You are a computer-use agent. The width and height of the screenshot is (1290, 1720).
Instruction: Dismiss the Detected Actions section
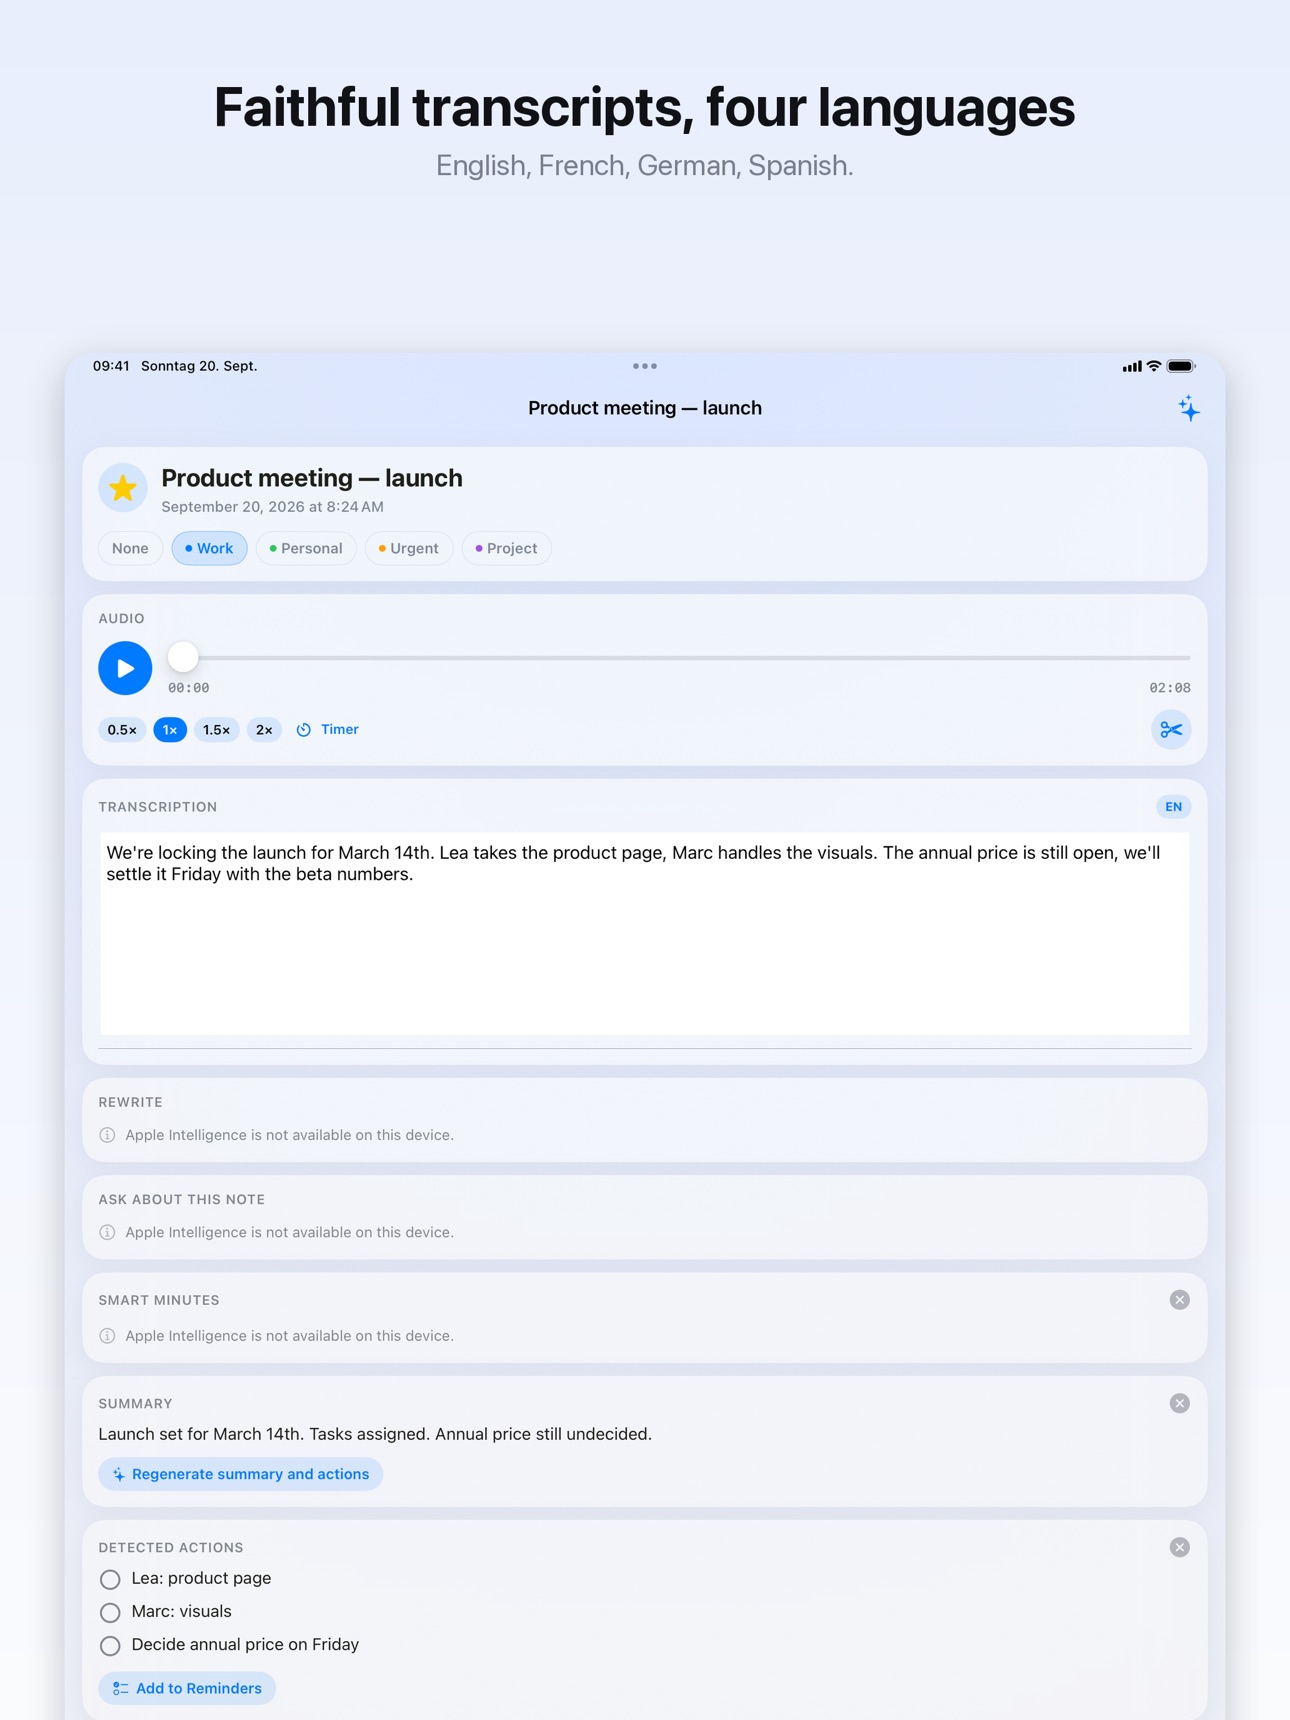tap(1180, 1548)
